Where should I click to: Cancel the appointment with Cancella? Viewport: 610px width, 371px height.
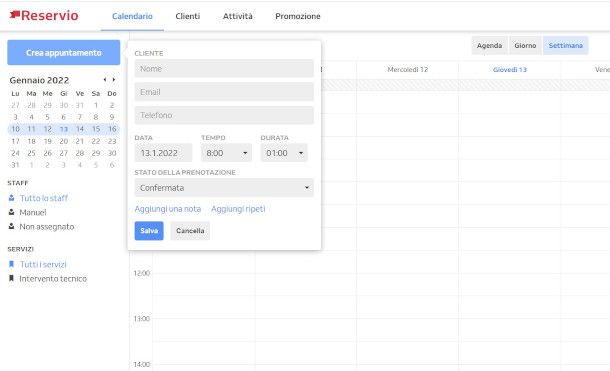coord(190,231)
